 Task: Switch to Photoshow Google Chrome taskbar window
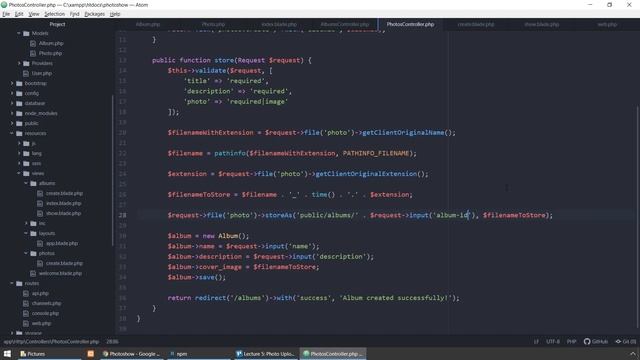(131, 354)
